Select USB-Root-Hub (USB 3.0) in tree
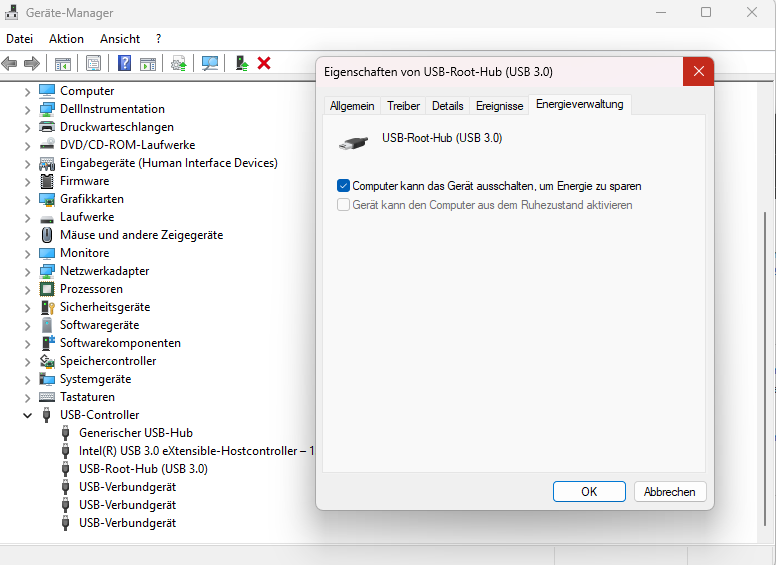 click(x=143, y=469)
